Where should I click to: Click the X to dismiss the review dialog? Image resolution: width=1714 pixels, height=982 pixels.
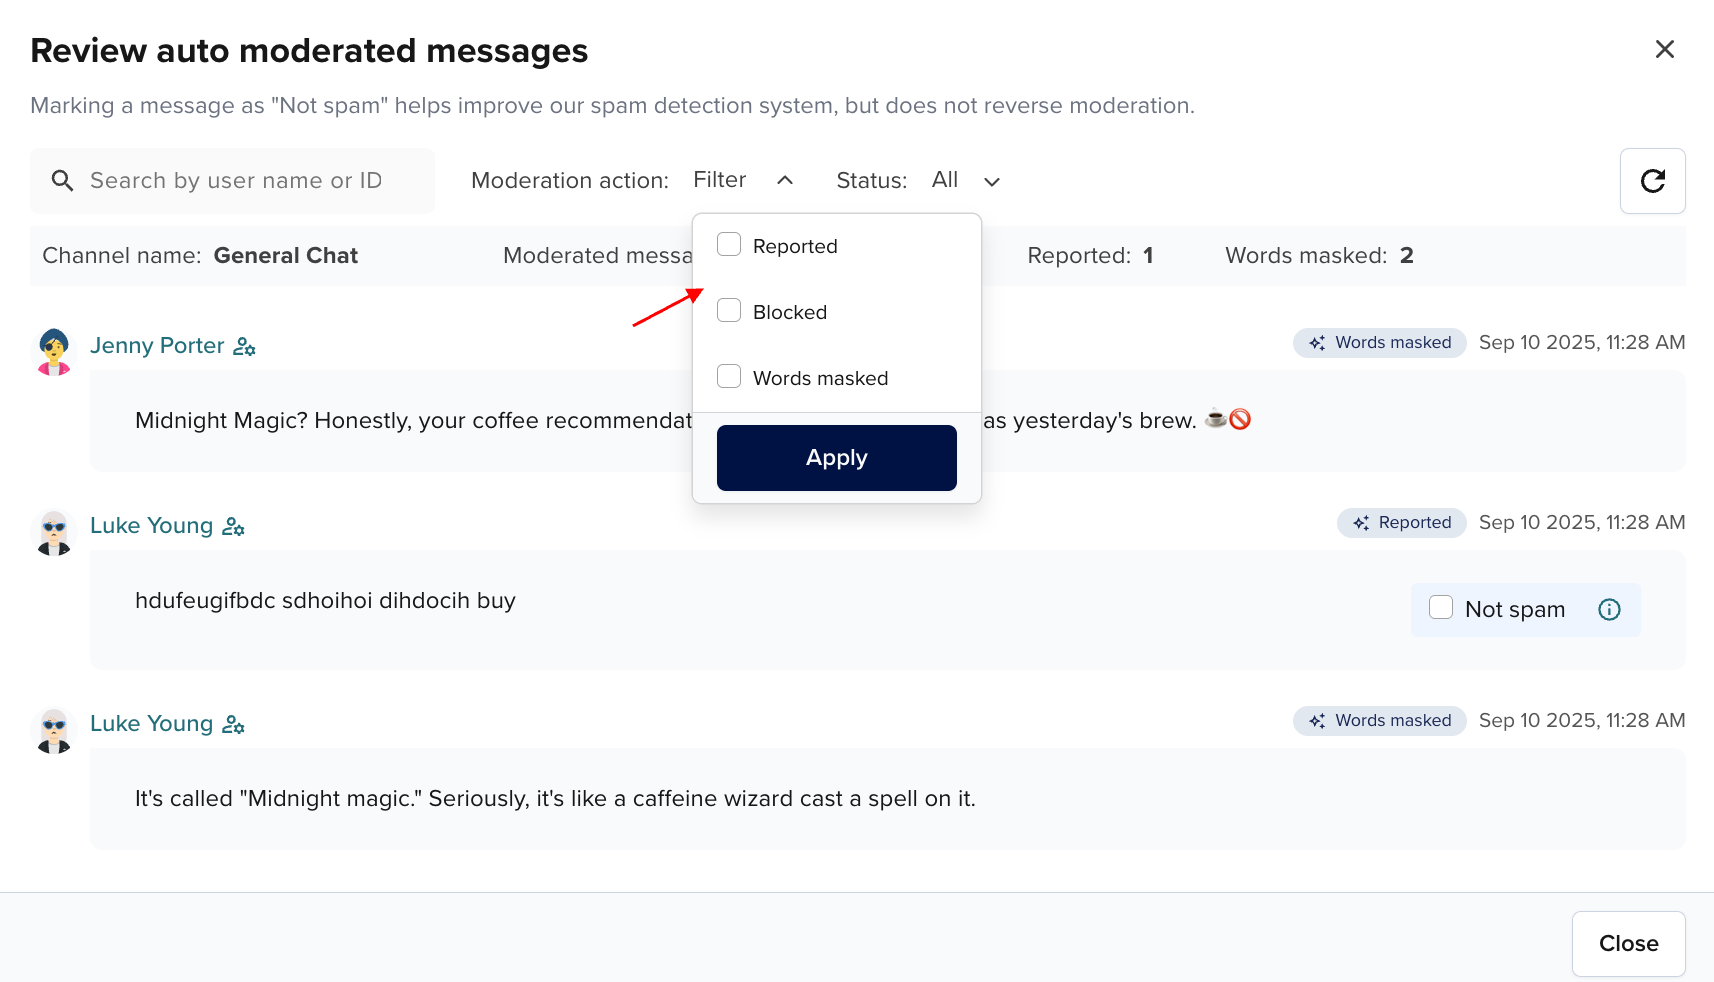1664,49
